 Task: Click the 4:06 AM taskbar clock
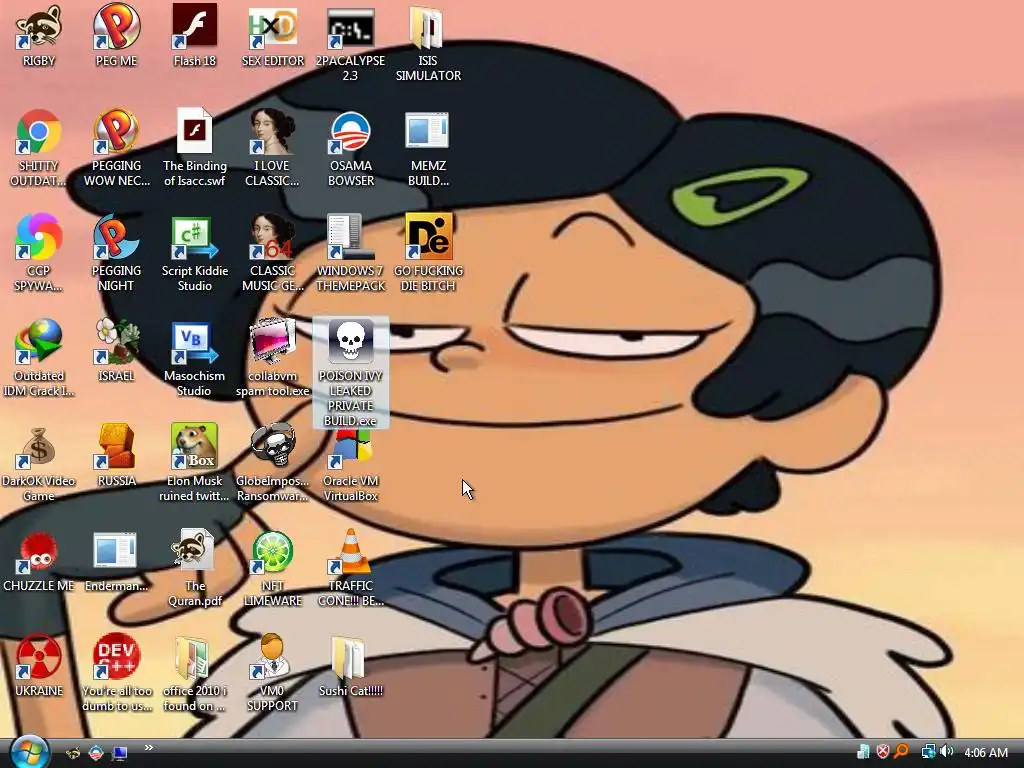click(985, 752)
